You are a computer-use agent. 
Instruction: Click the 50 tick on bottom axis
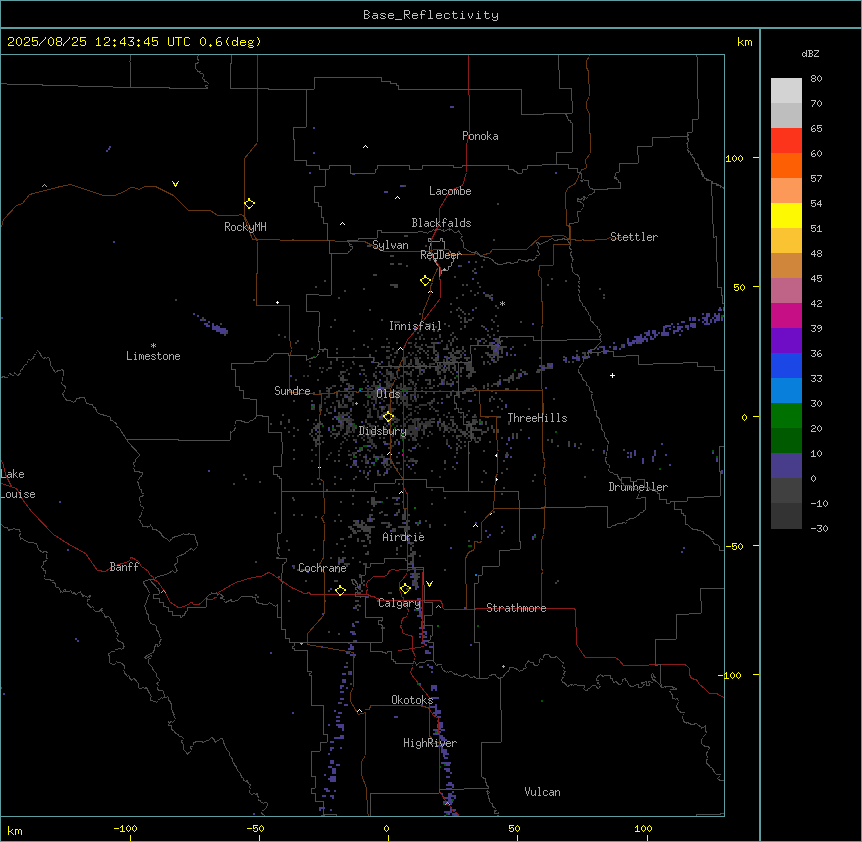click(514, 828)
